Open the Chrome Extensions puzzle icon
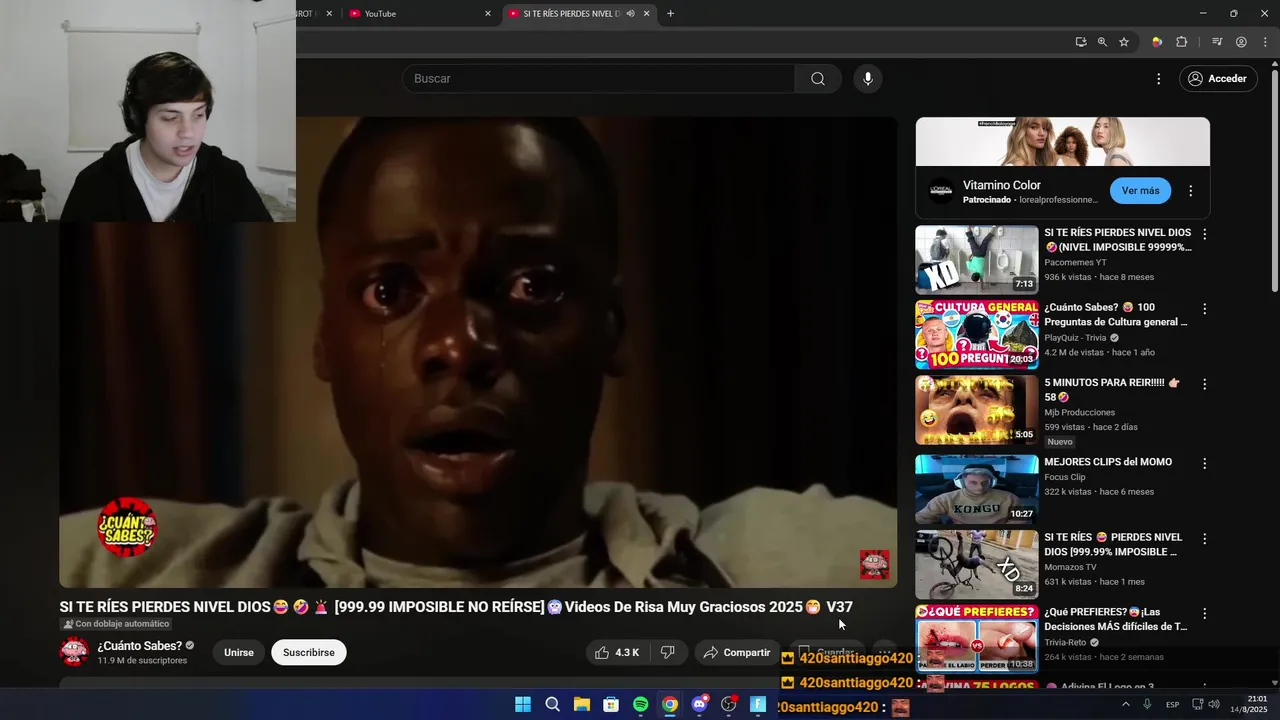The width and height of the screenshot is (1280, 720). click(1182, 42)
